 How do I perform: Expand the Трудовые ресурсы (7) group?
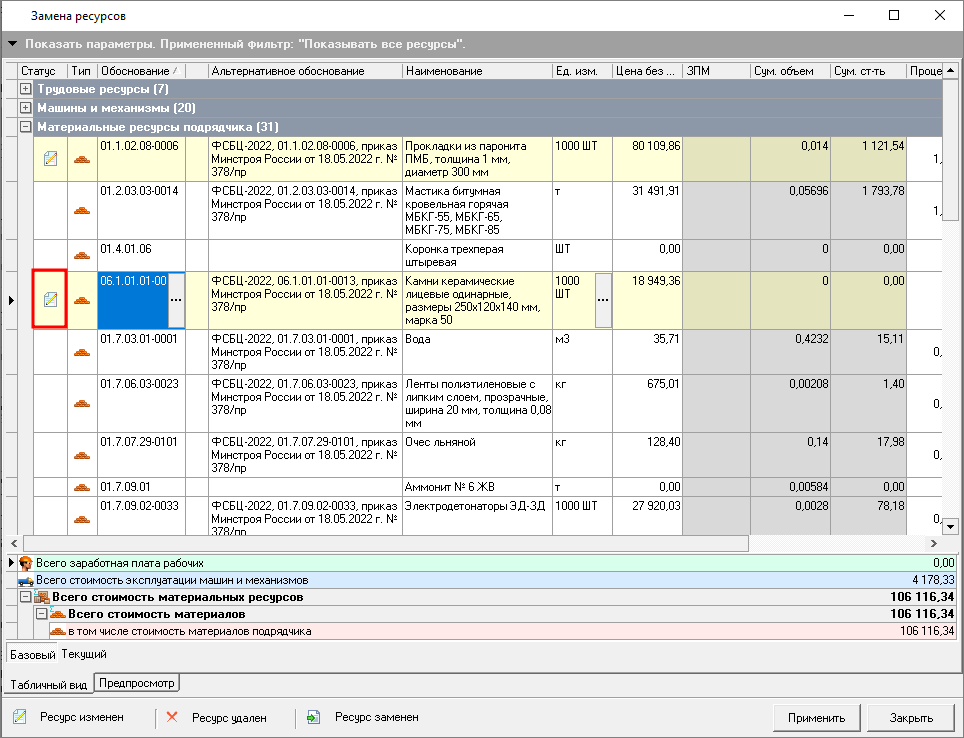coord(26,90)
